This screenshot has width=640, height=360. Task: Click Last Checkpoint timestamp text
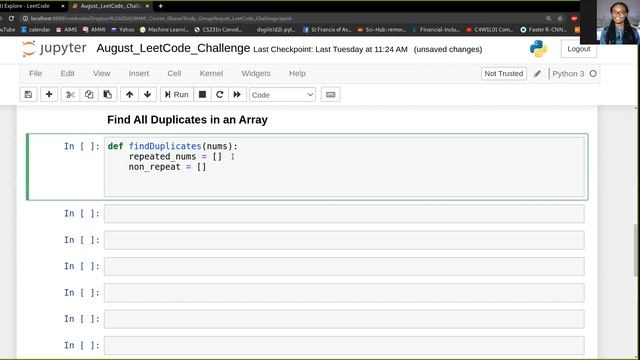[330, 49]
